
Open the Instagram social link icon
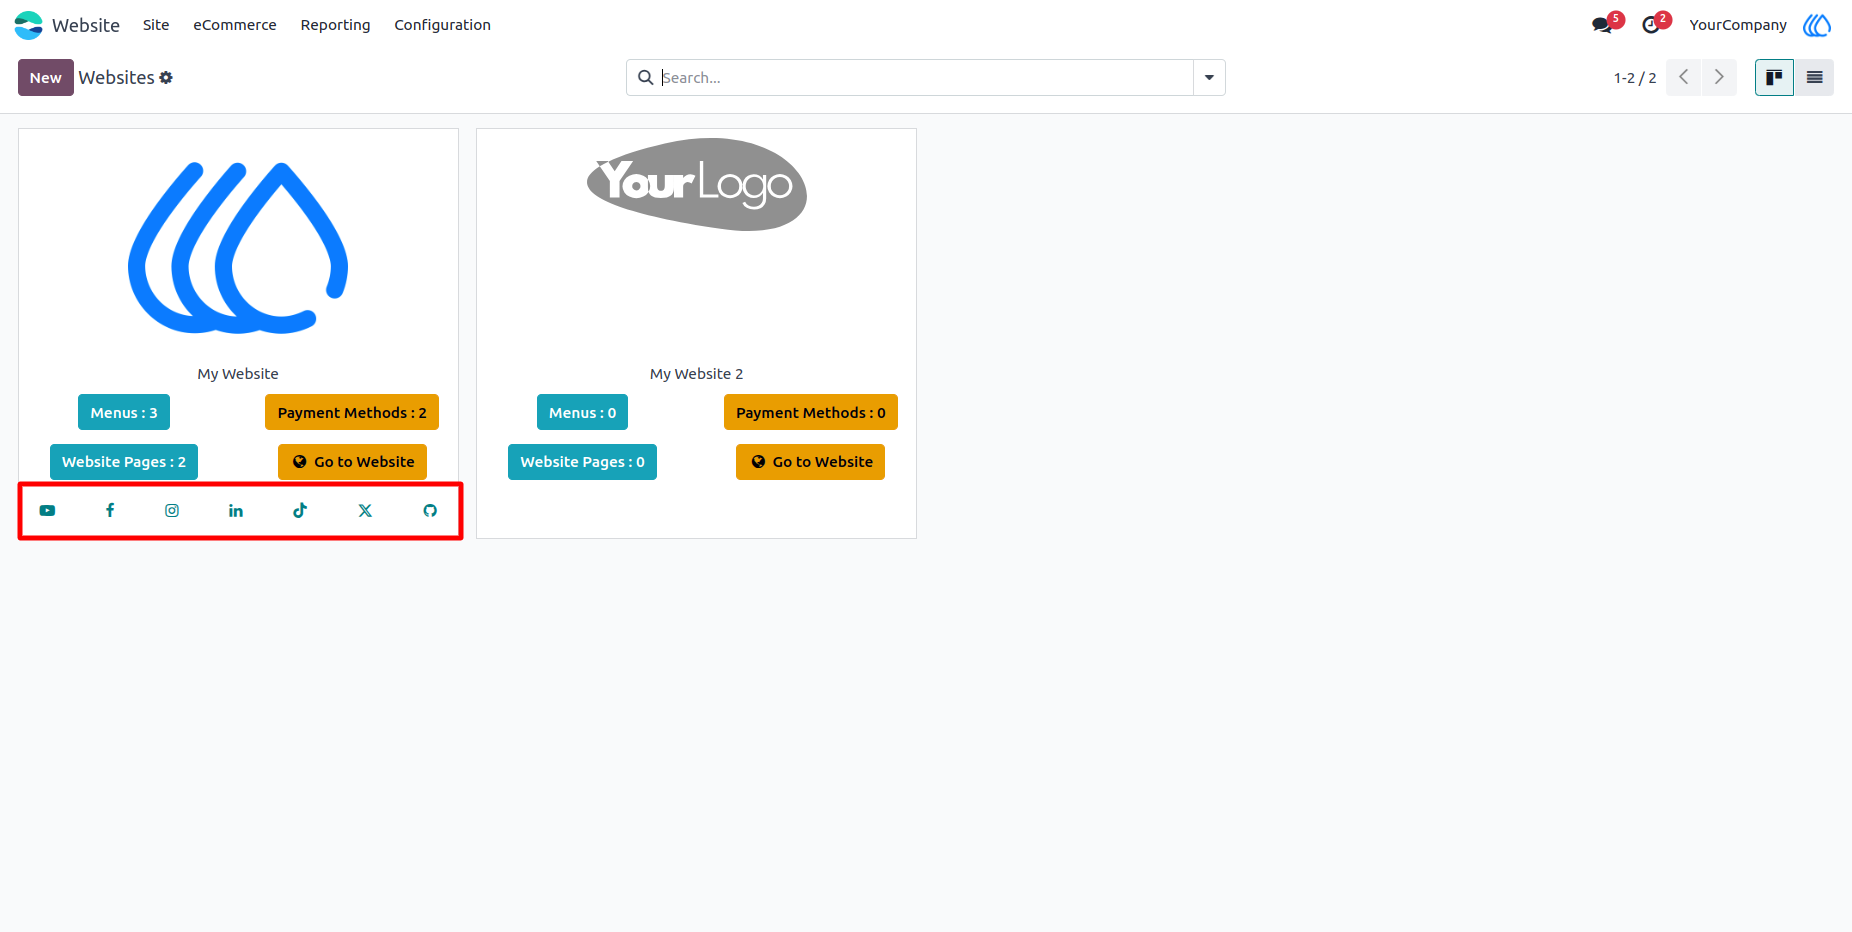click(x=172, y=511)
